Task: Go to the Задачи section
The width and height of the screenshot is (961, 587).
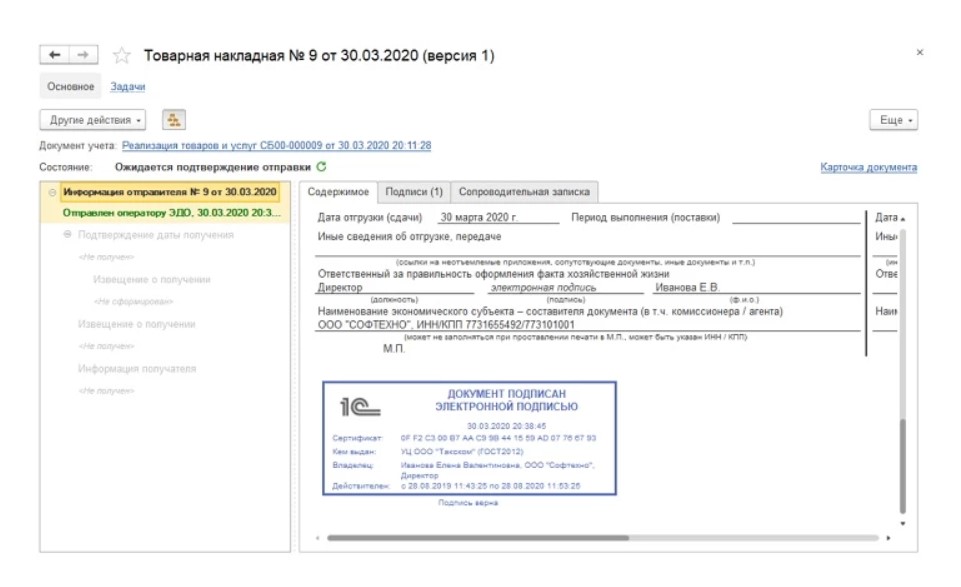Action: coord(127,87)
